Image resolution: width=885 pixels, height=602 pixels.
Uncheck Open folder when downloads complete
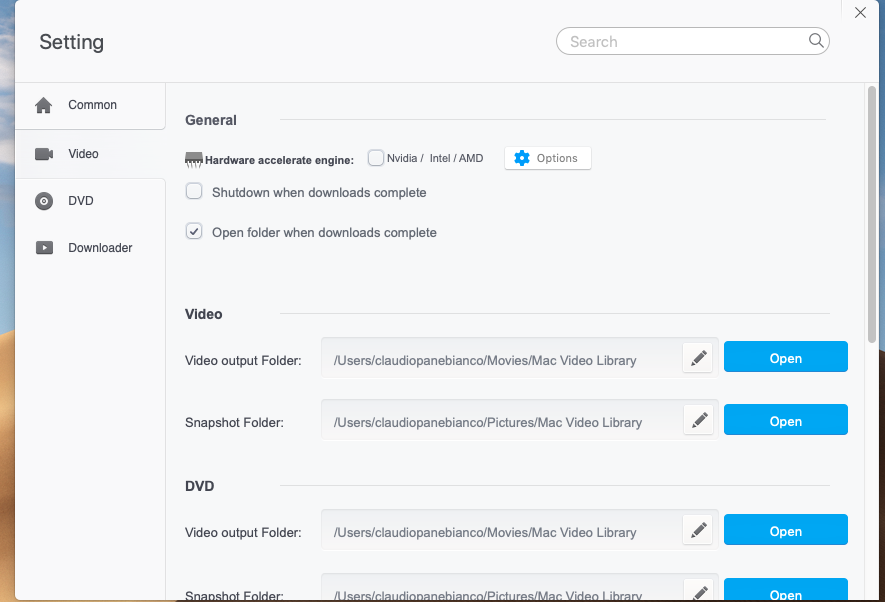[x=194, y=231]
